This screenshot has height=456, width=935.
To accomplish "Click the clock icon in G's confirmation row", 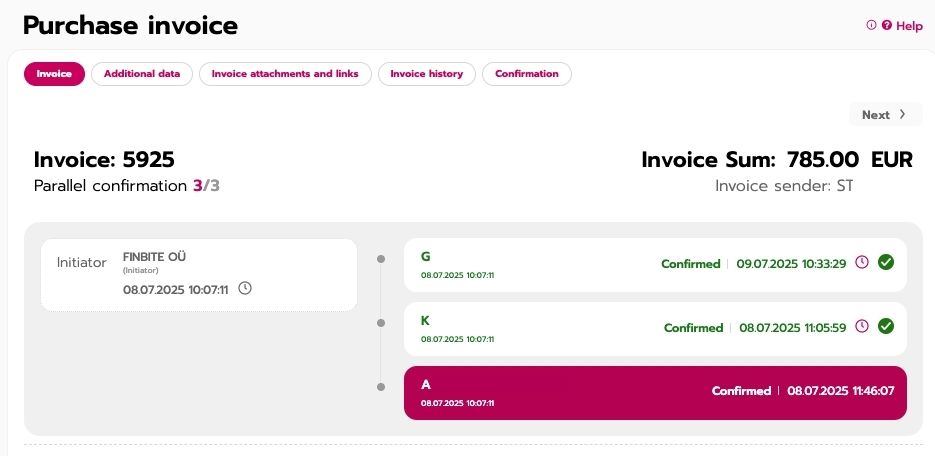I will (862, 264).
